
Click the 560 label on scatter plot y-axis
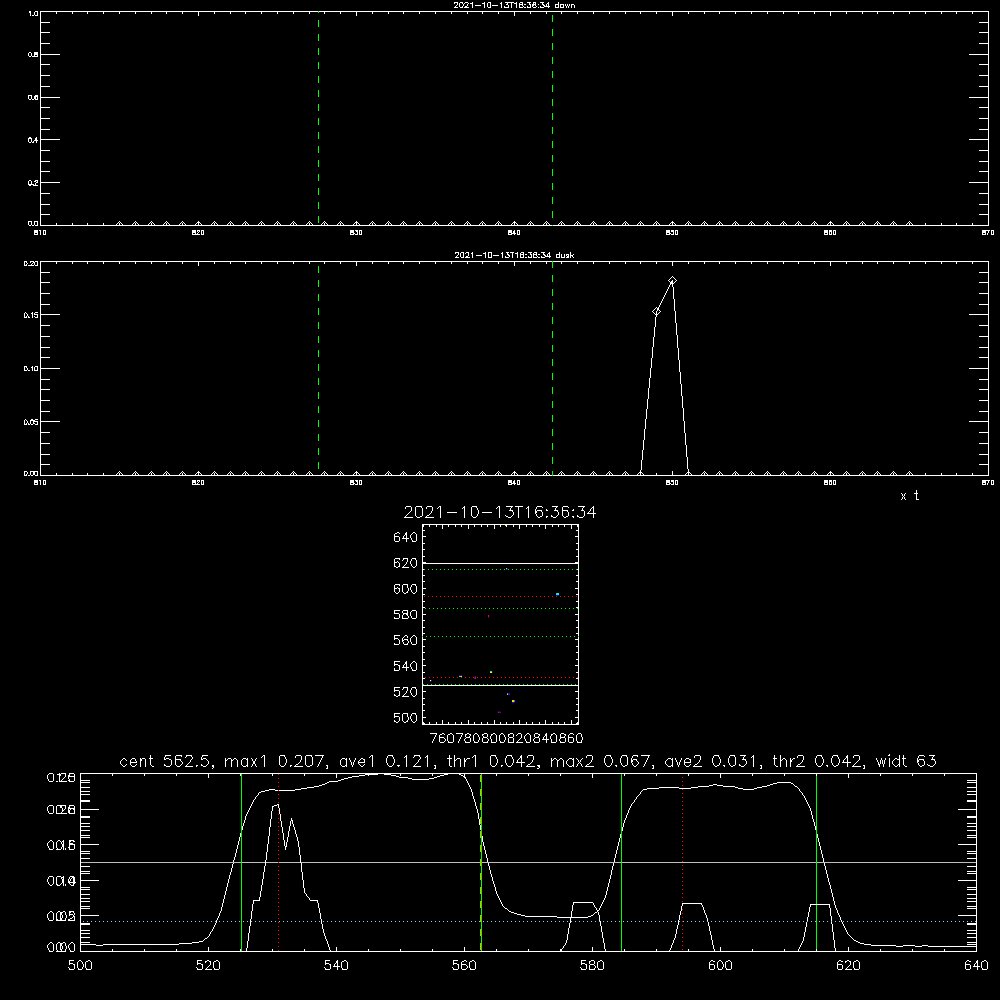(405, 640)
